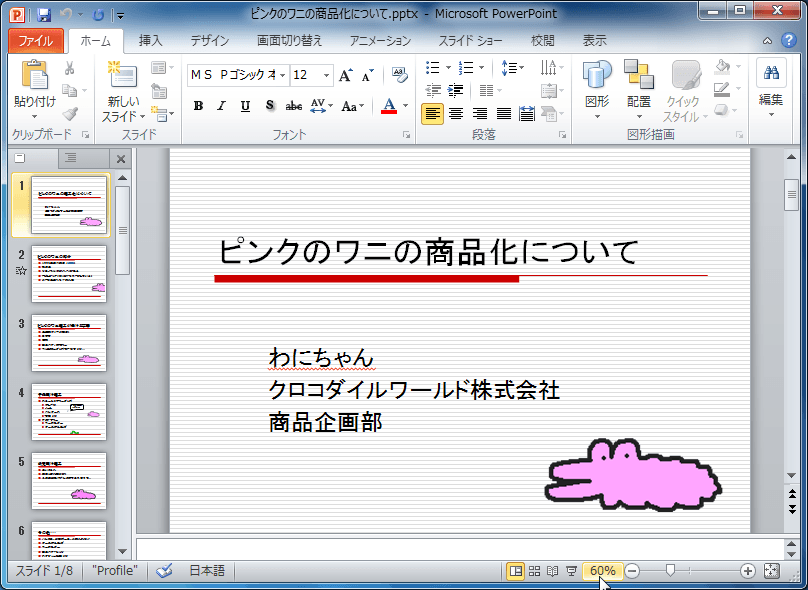This screenshot has width=808, height=590.
Task: Decrease font size with the small A icon
Action: [x=367, y=75]
